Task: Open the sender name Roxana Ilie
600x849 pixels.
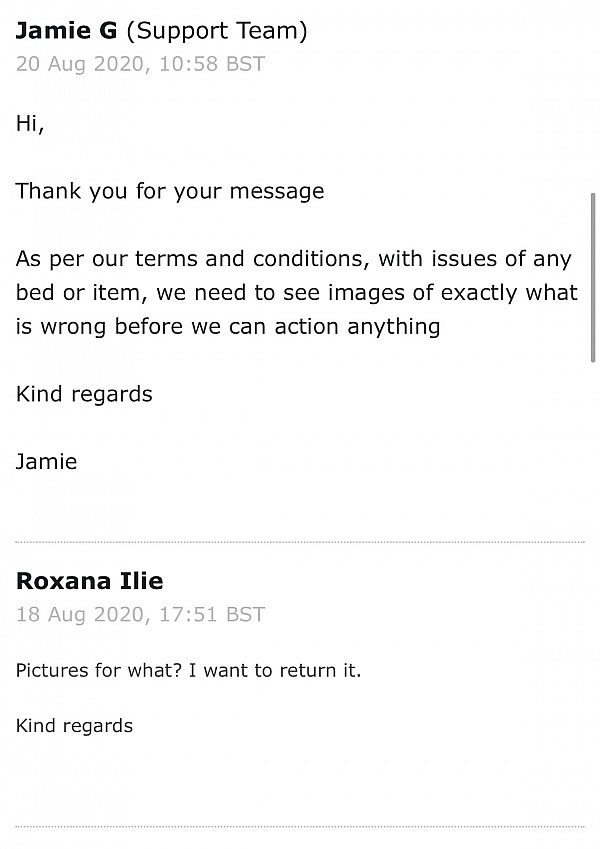Action: 89,581
